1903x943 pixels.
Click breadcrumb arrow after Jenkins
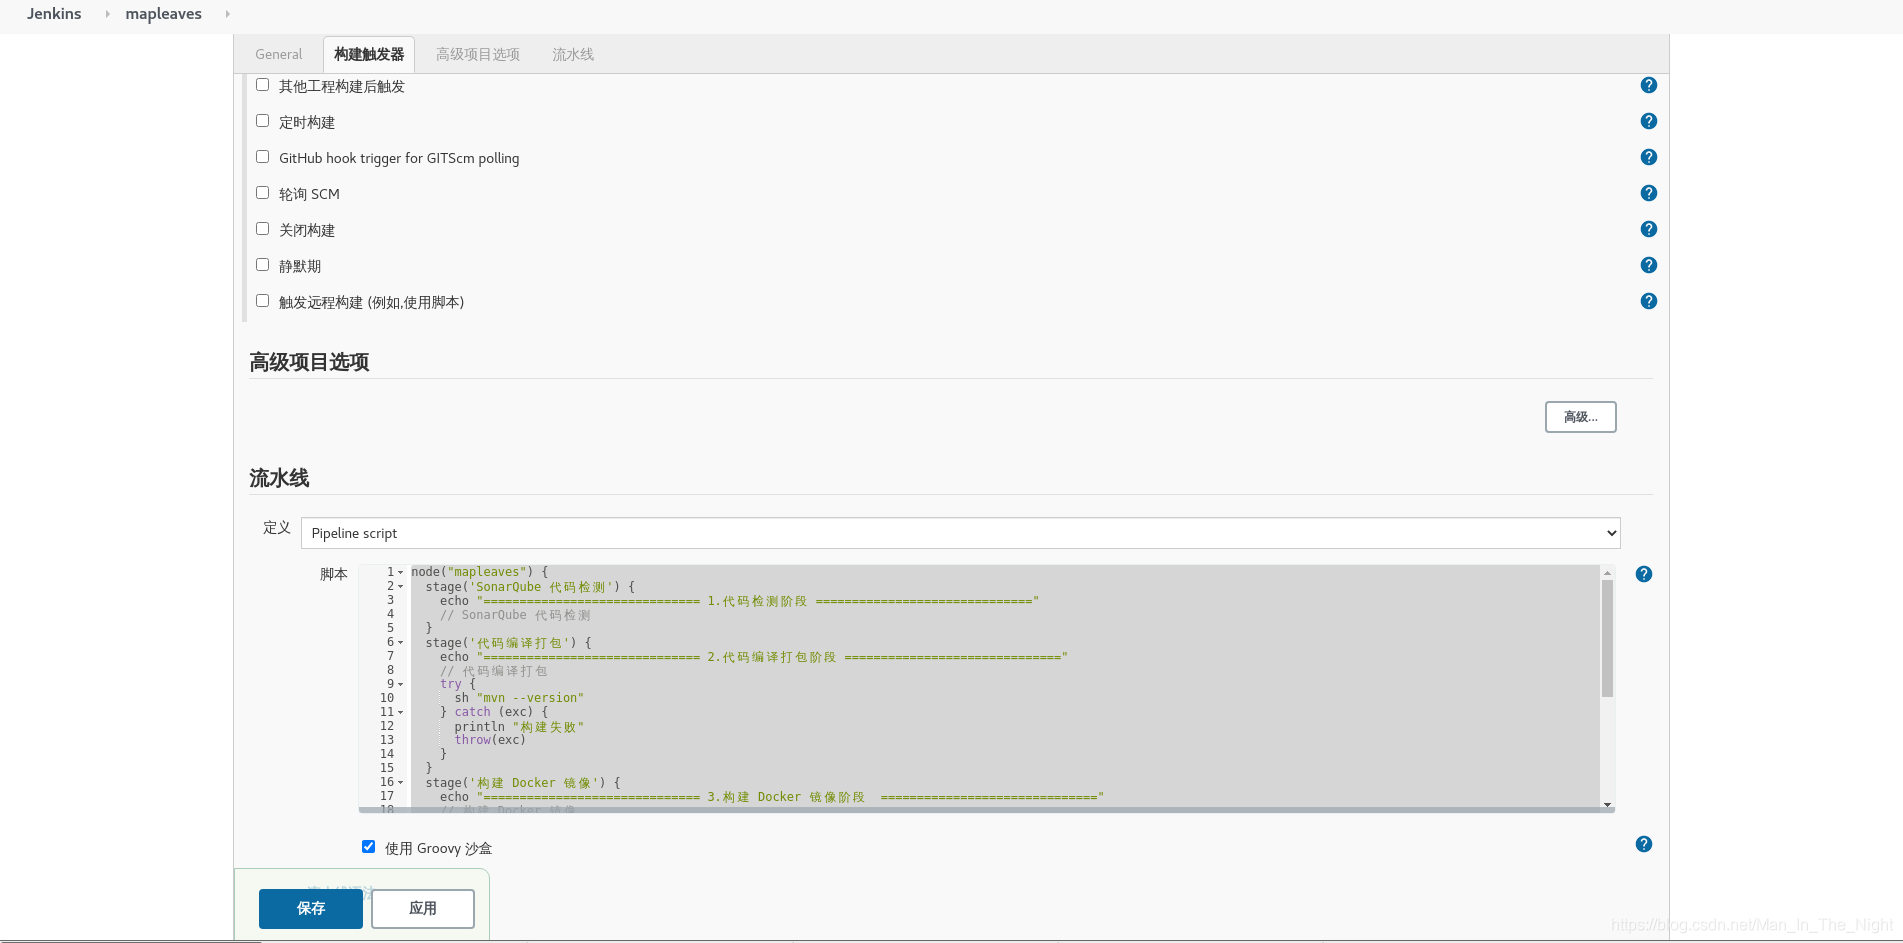(107, 14)
